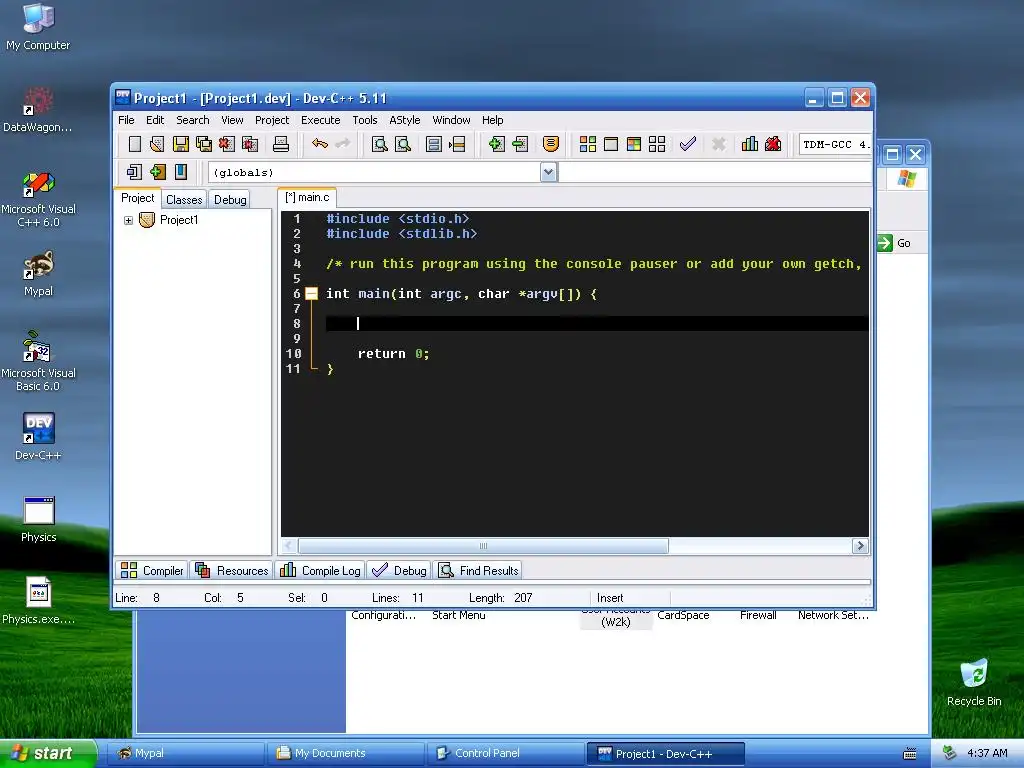Click the Goto bookmark icon in second toolbar
This screenshot has width=1024, height=768.
pos(180,172)
